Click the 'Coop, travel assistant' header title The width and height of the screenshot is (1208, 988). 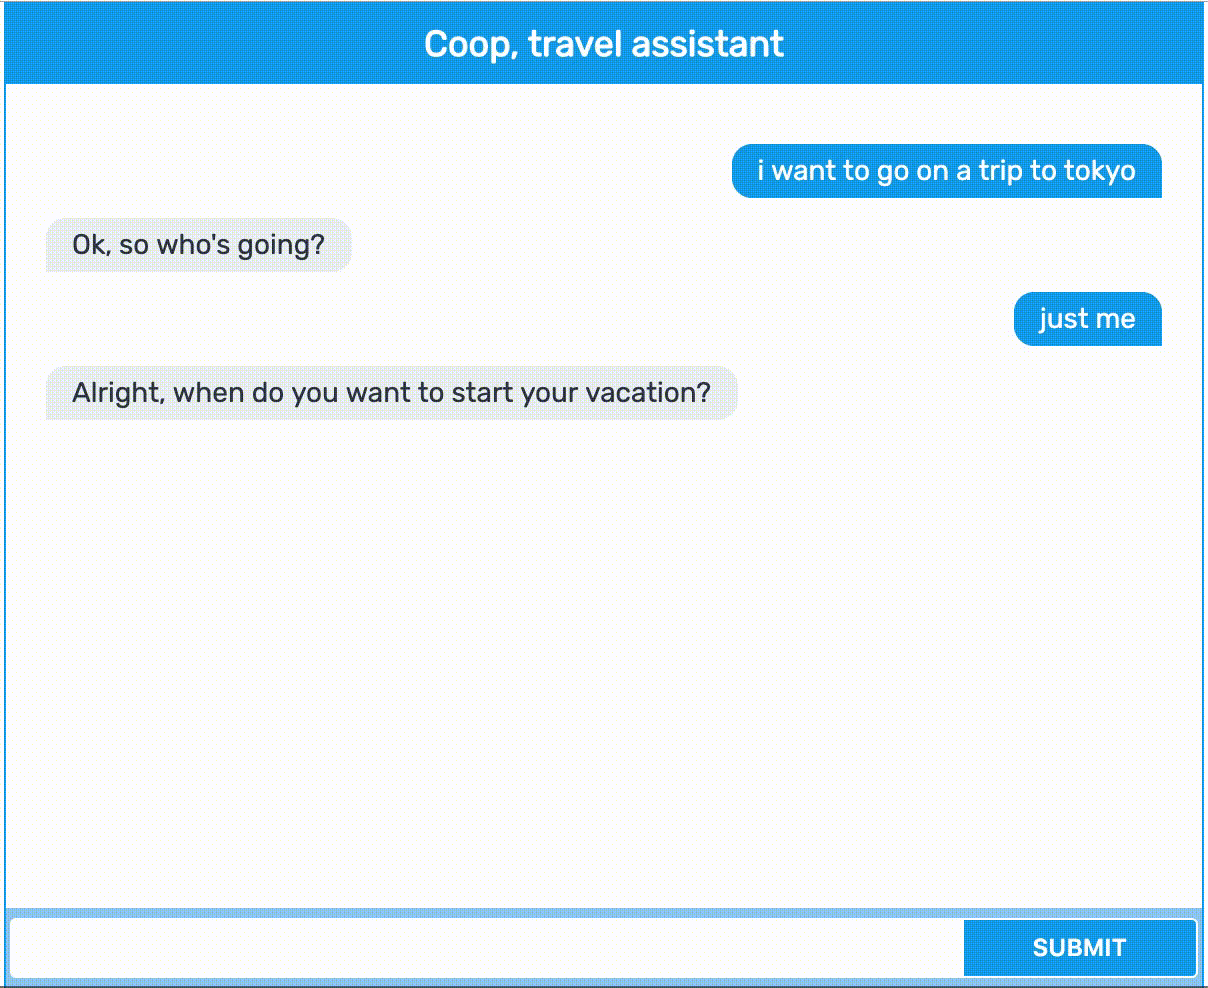point(604,44)
